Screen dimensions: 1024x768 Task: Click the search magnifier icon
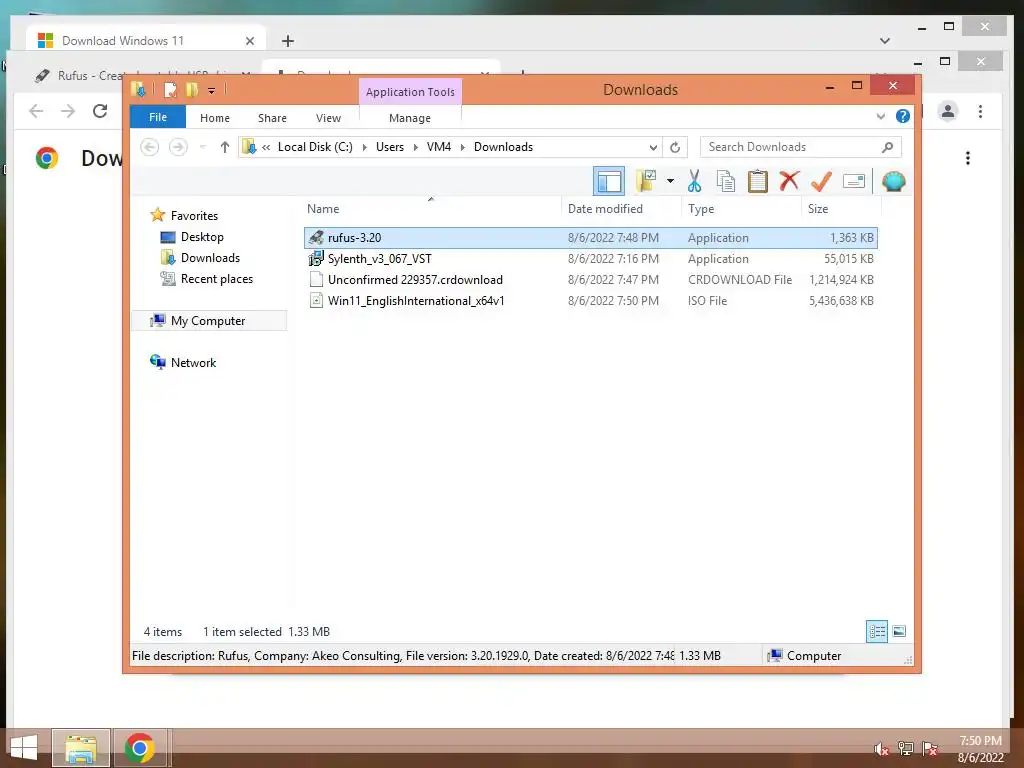pyautogui.click(x=887, y=147)
